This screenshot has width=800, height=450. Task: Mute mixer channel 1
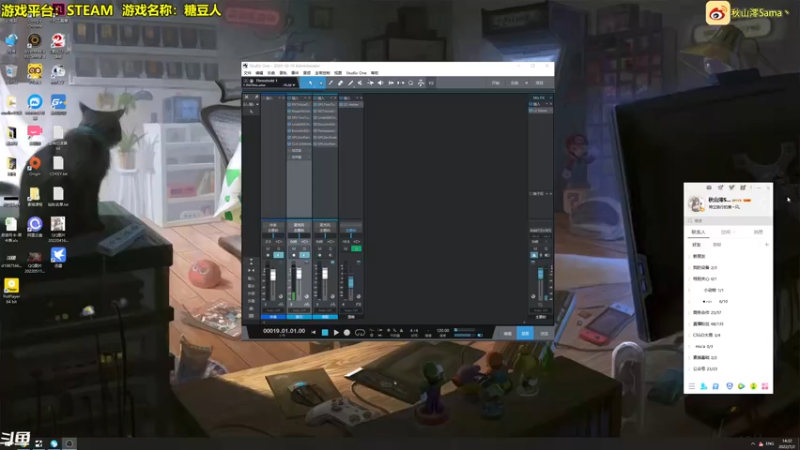click(268, 248)
